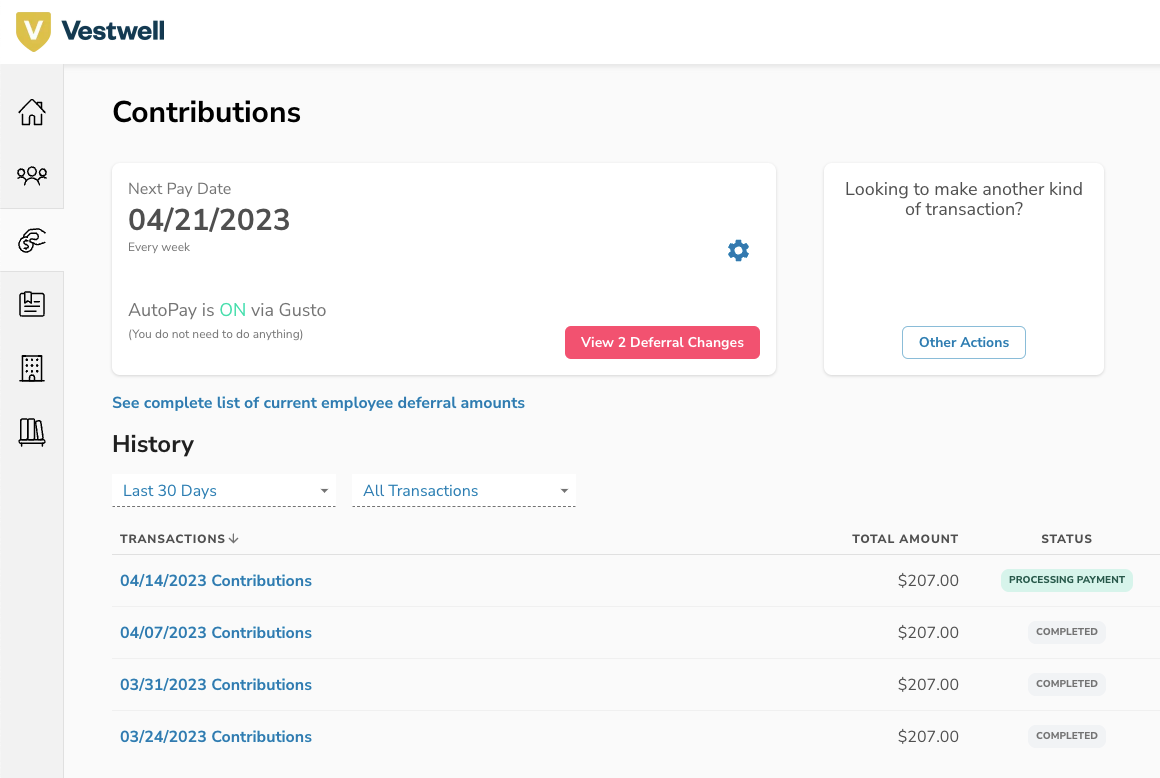Click Completed badge for 03/24/2023 row
1160x778 pixels.
[x=1066, y=736]
